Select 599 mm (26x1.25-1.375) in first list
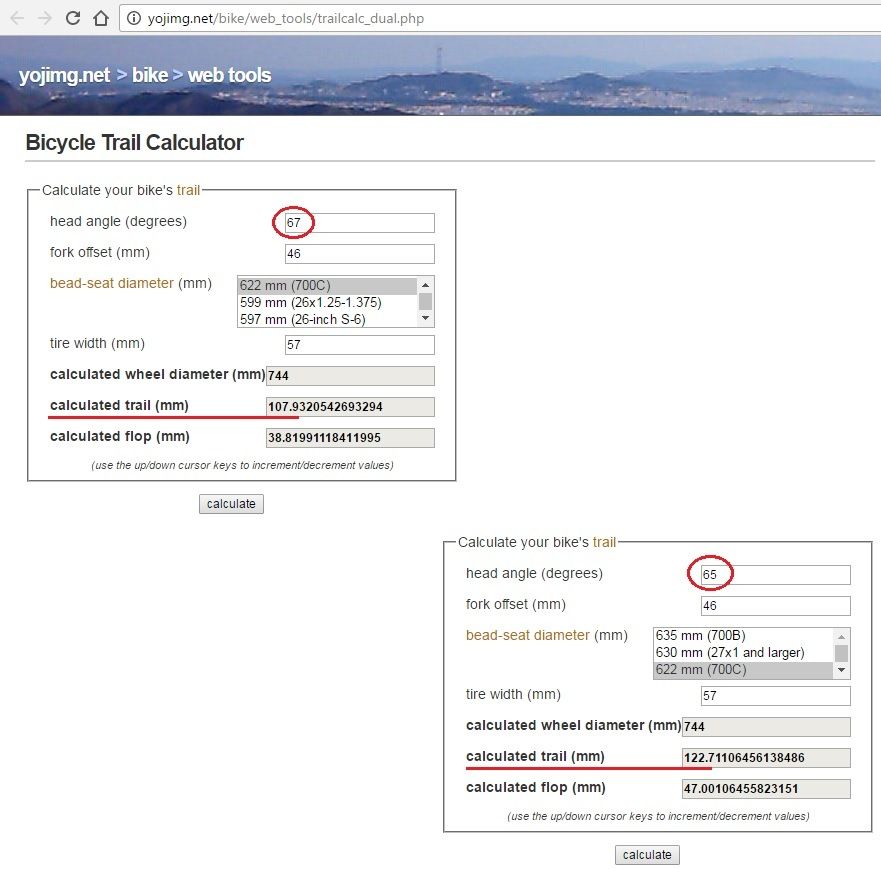This screenshot has width=881, height=869. (310, 302)
